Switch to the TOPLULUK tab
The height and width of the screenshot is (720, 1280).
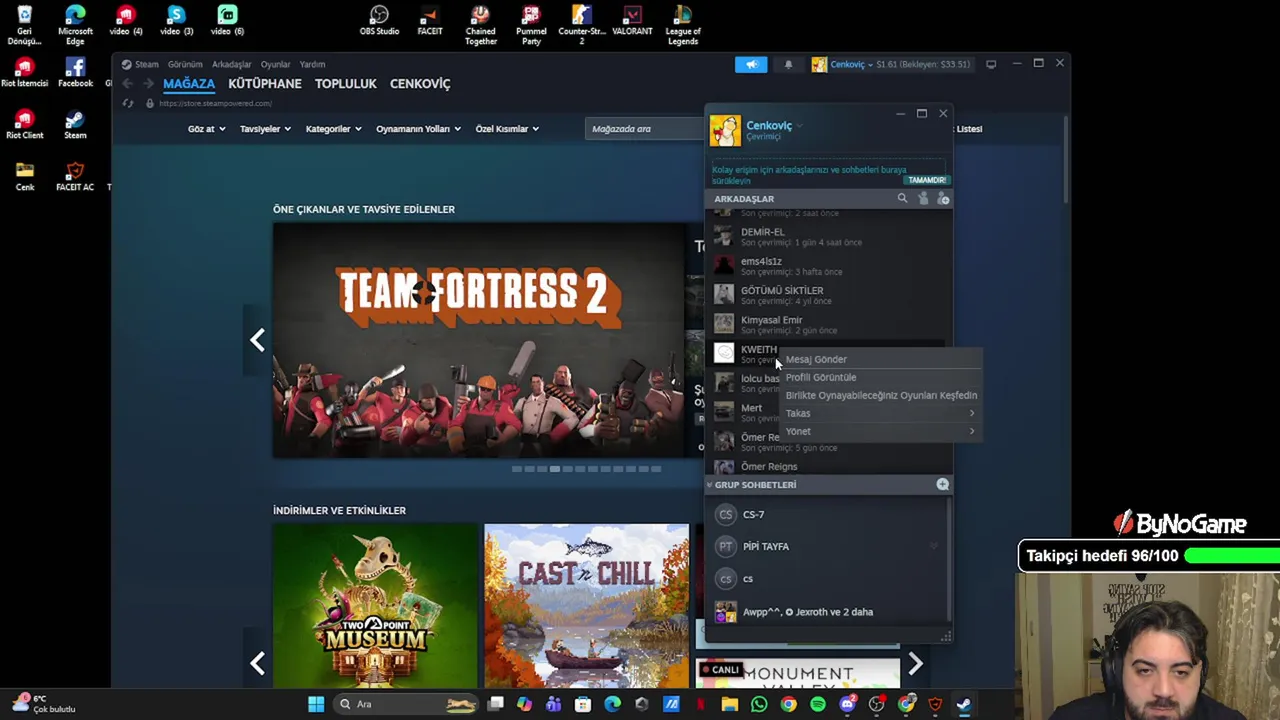coord(346,84)
